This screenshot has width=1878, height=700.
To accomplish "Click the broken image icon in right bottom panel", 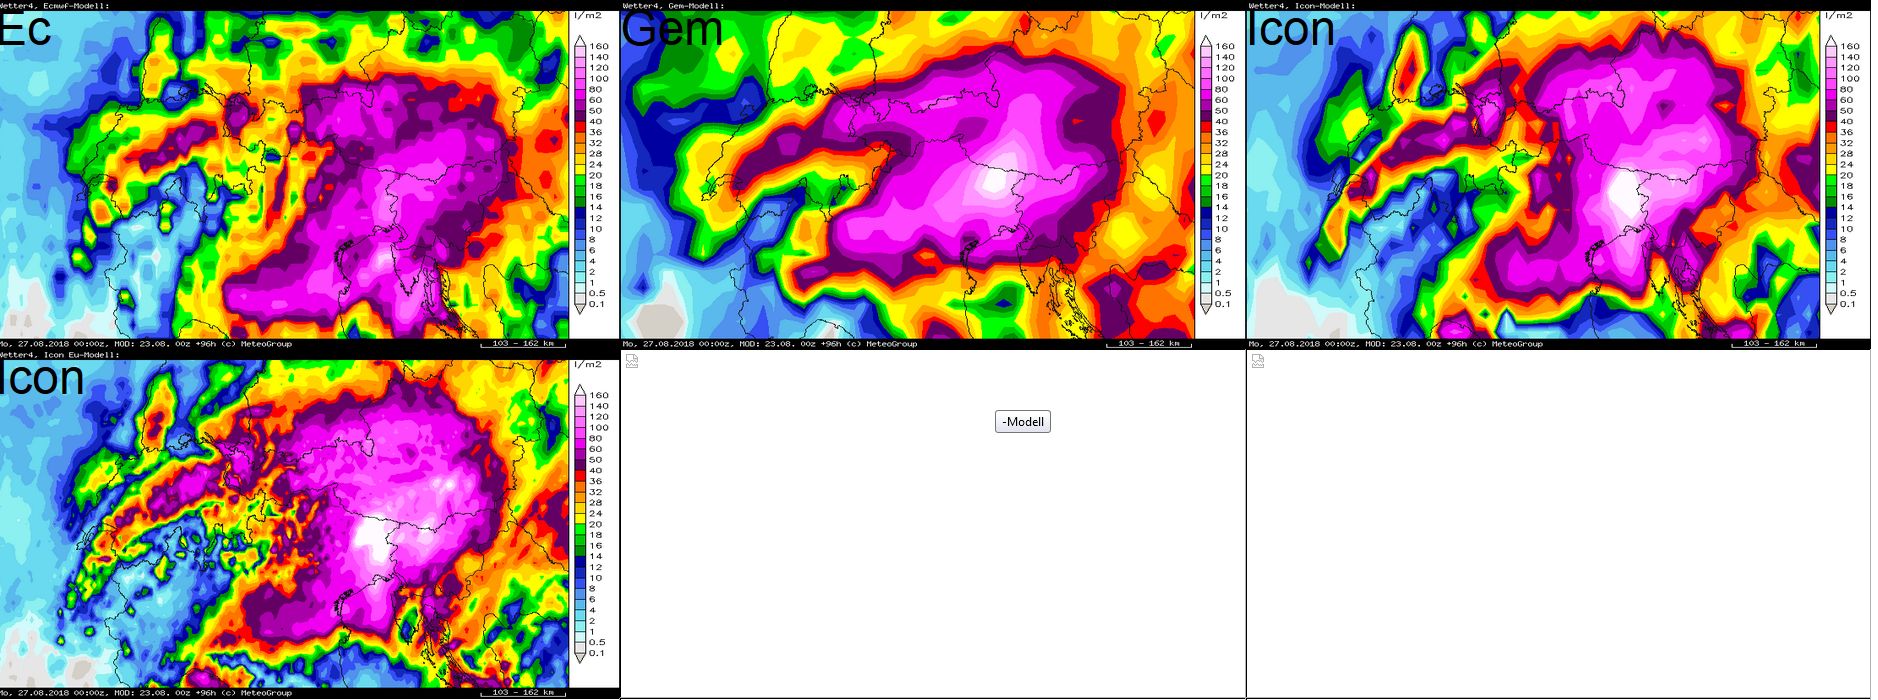I will pyautogui.click(x=1258, y=361).
